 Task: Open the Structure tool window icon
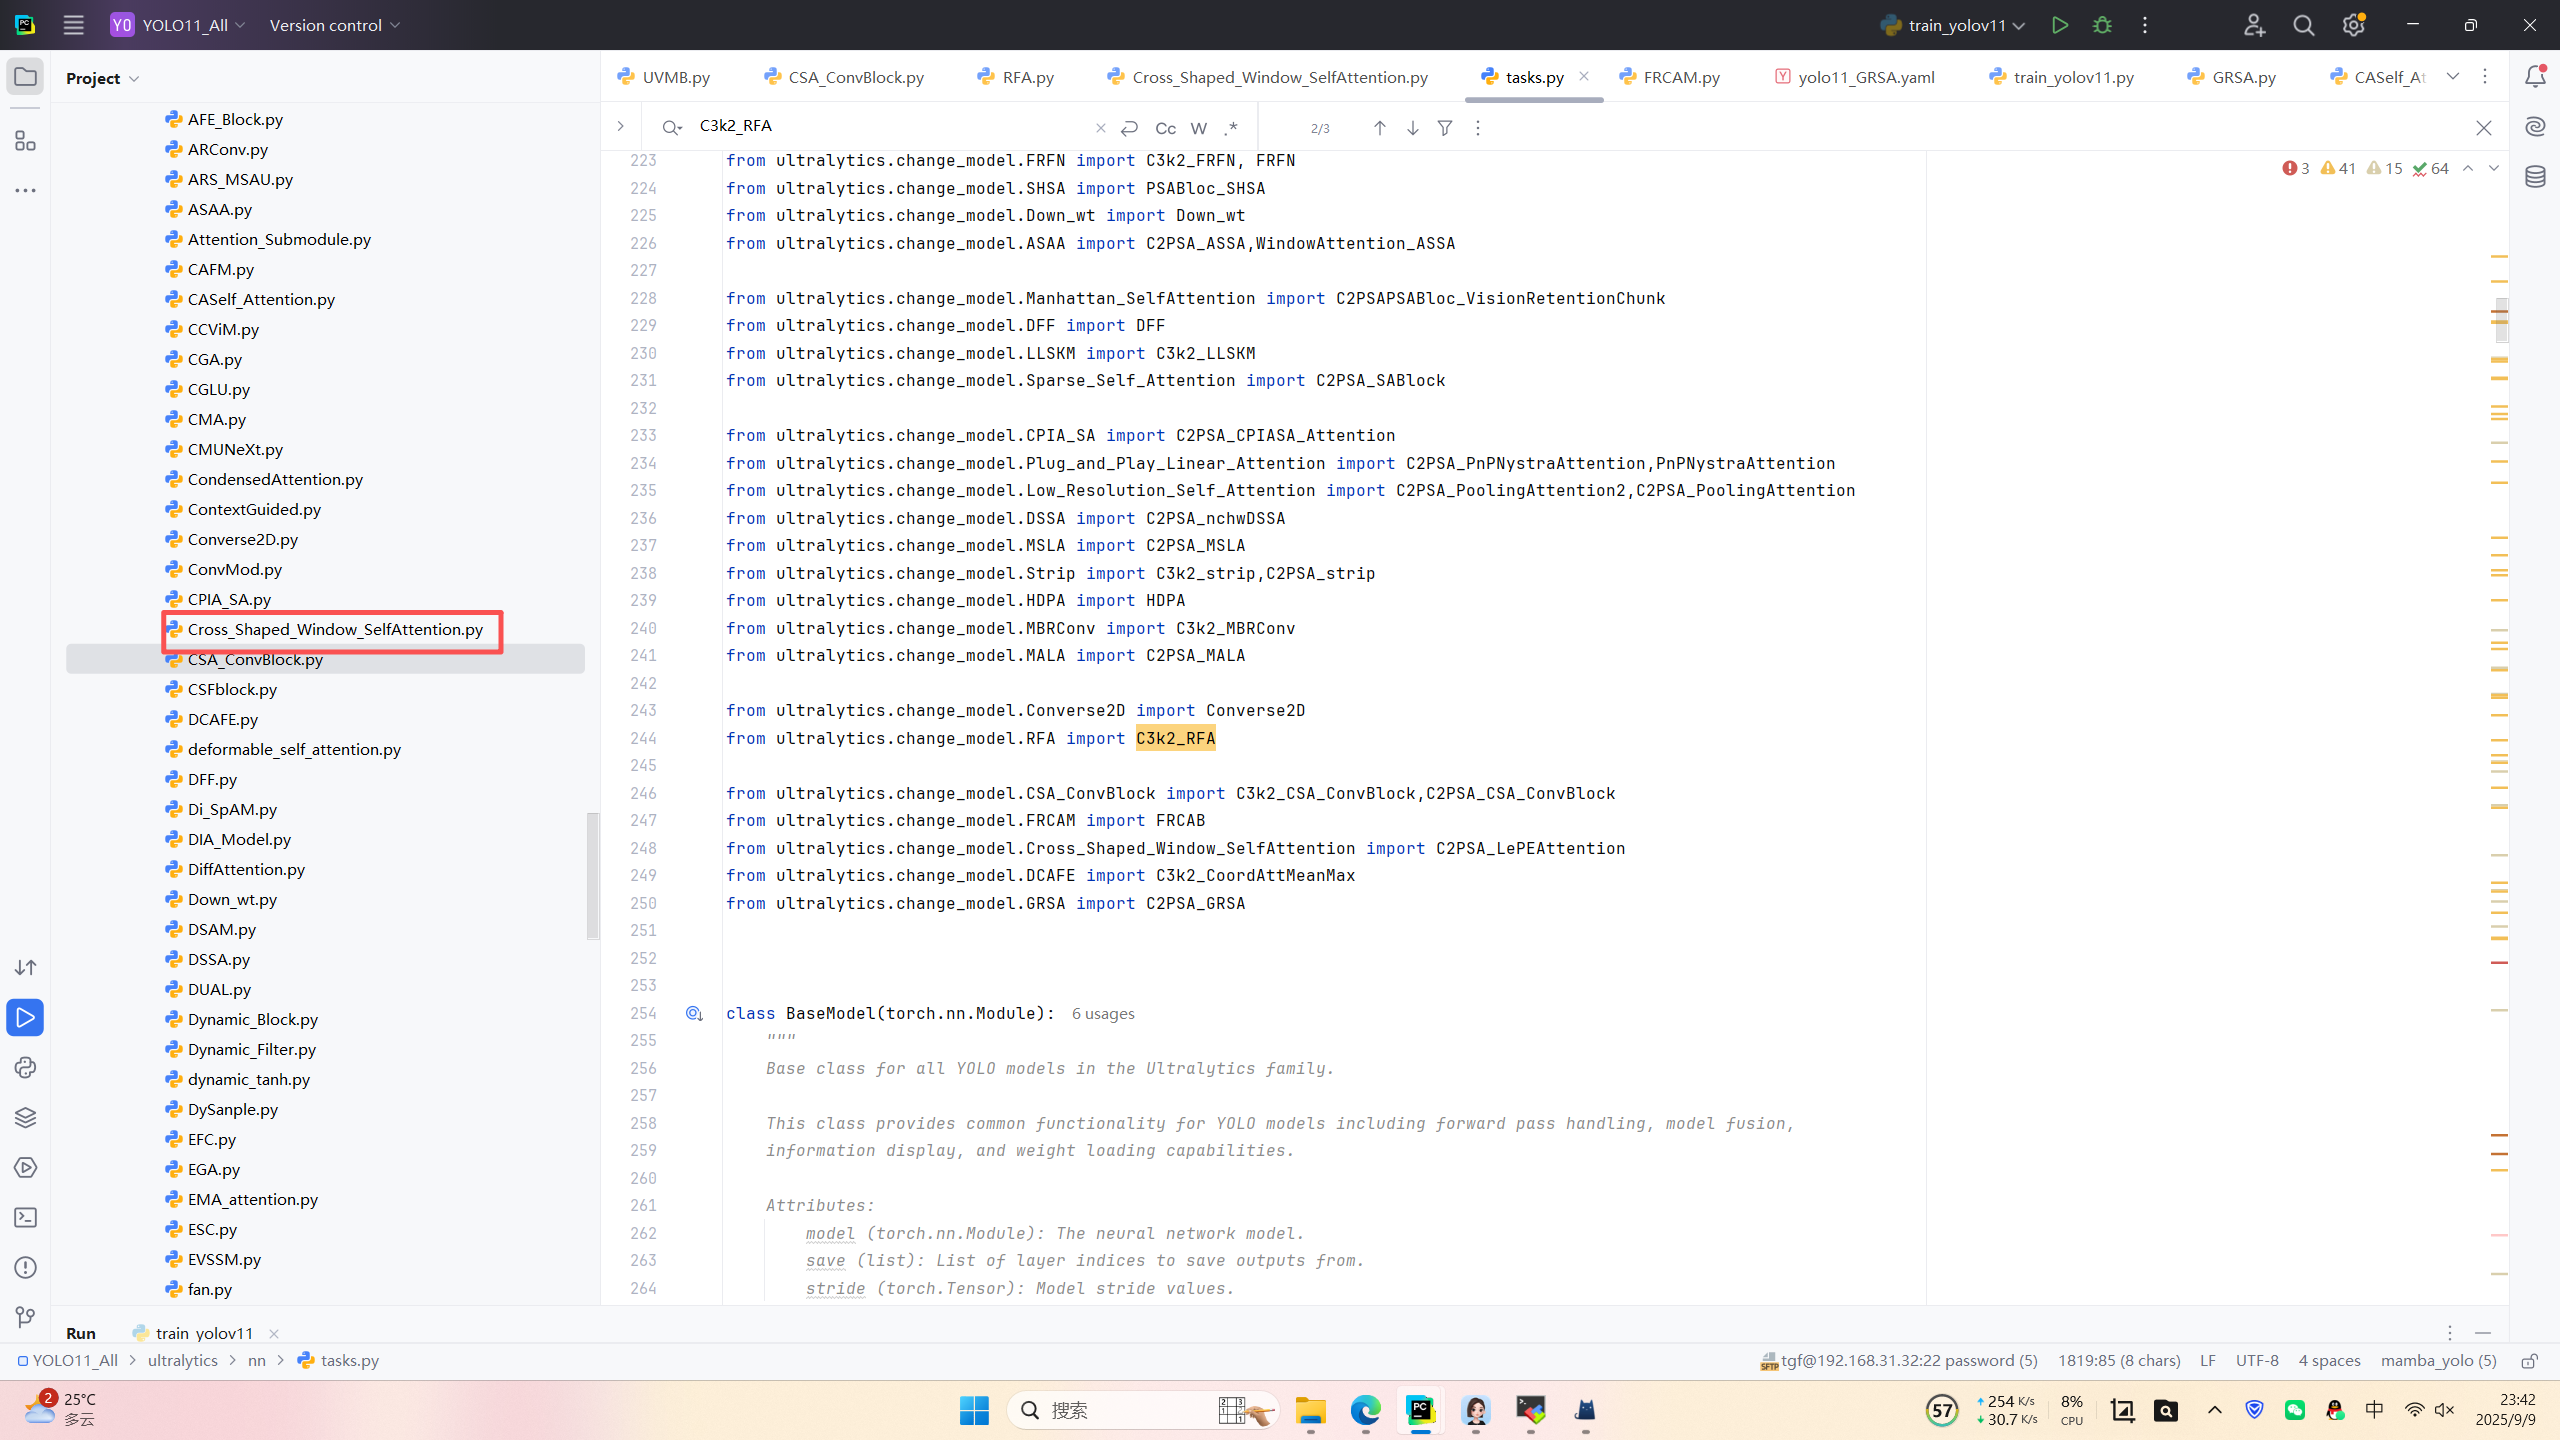click(25, 141)
